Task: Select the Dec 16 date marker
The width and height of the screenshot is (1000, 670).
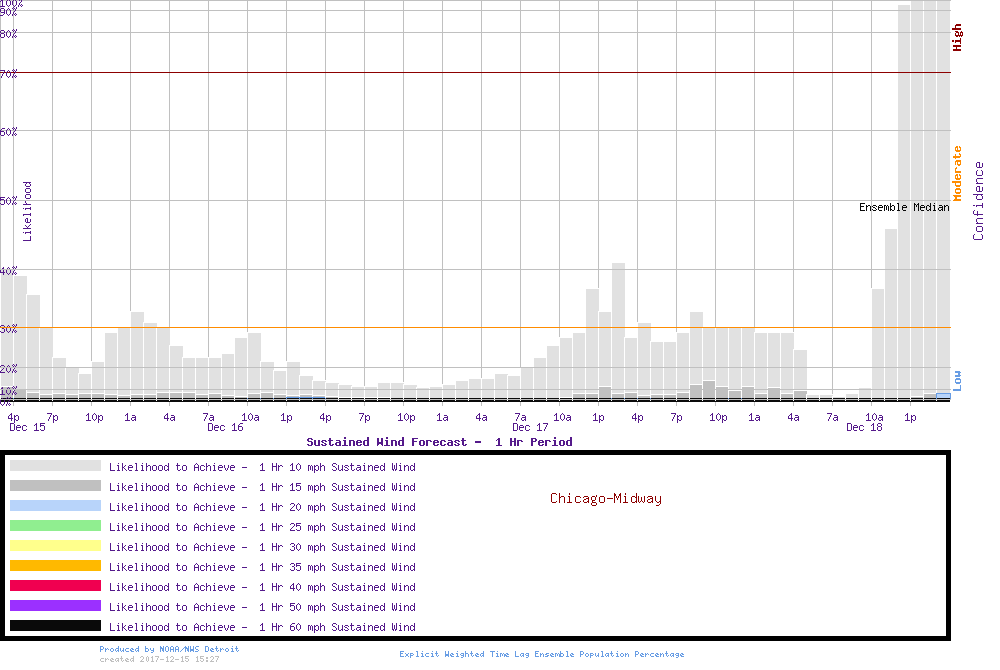Action: point(225,428)
